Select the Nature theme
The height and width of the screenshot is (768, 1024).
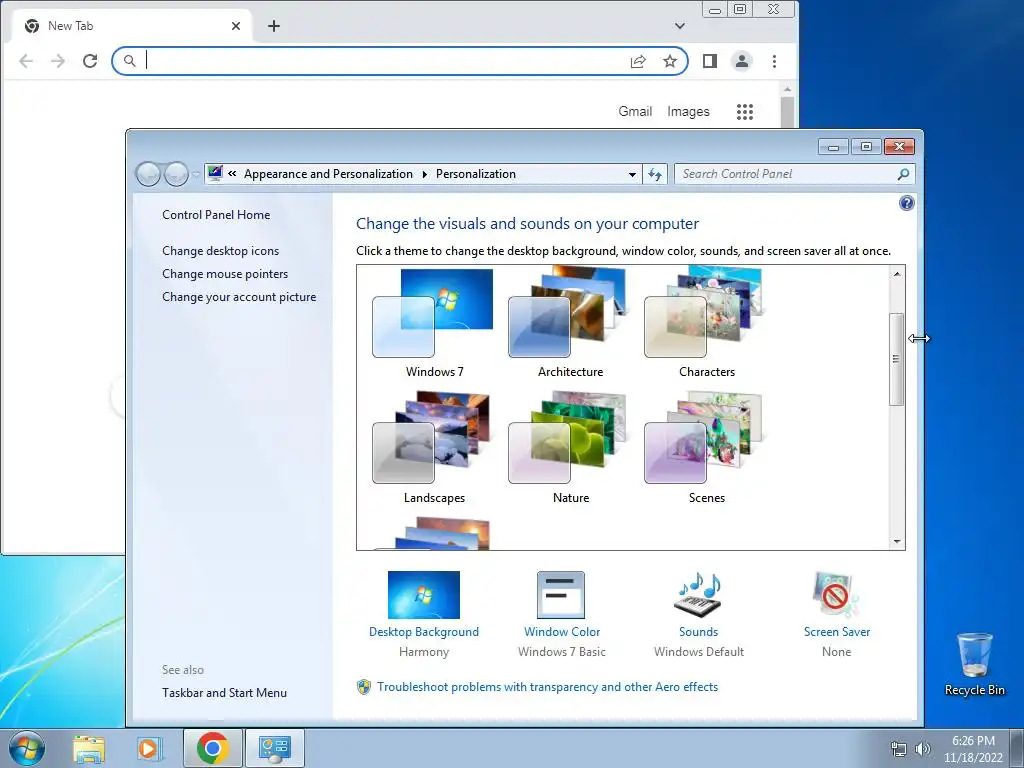pyautogui.click(x=569, y=449)
